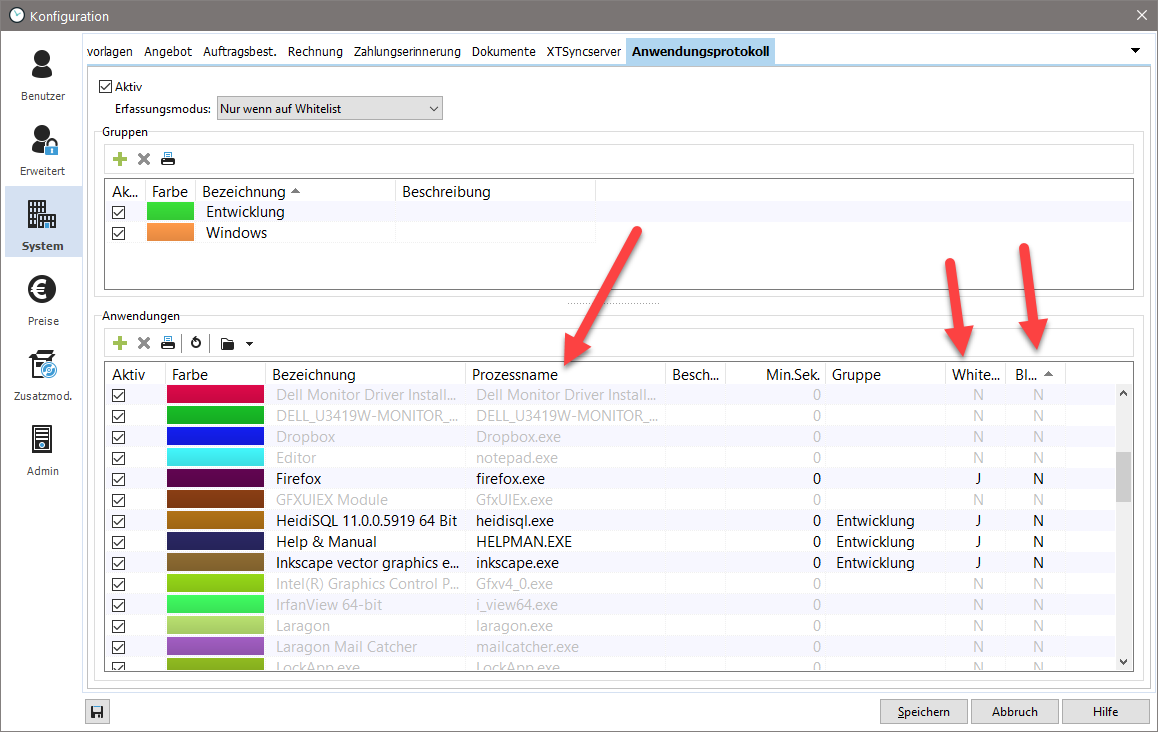This screenshot has height=732, width=1158.
Task: Open the Admin section
Action: tap(43, 450)
